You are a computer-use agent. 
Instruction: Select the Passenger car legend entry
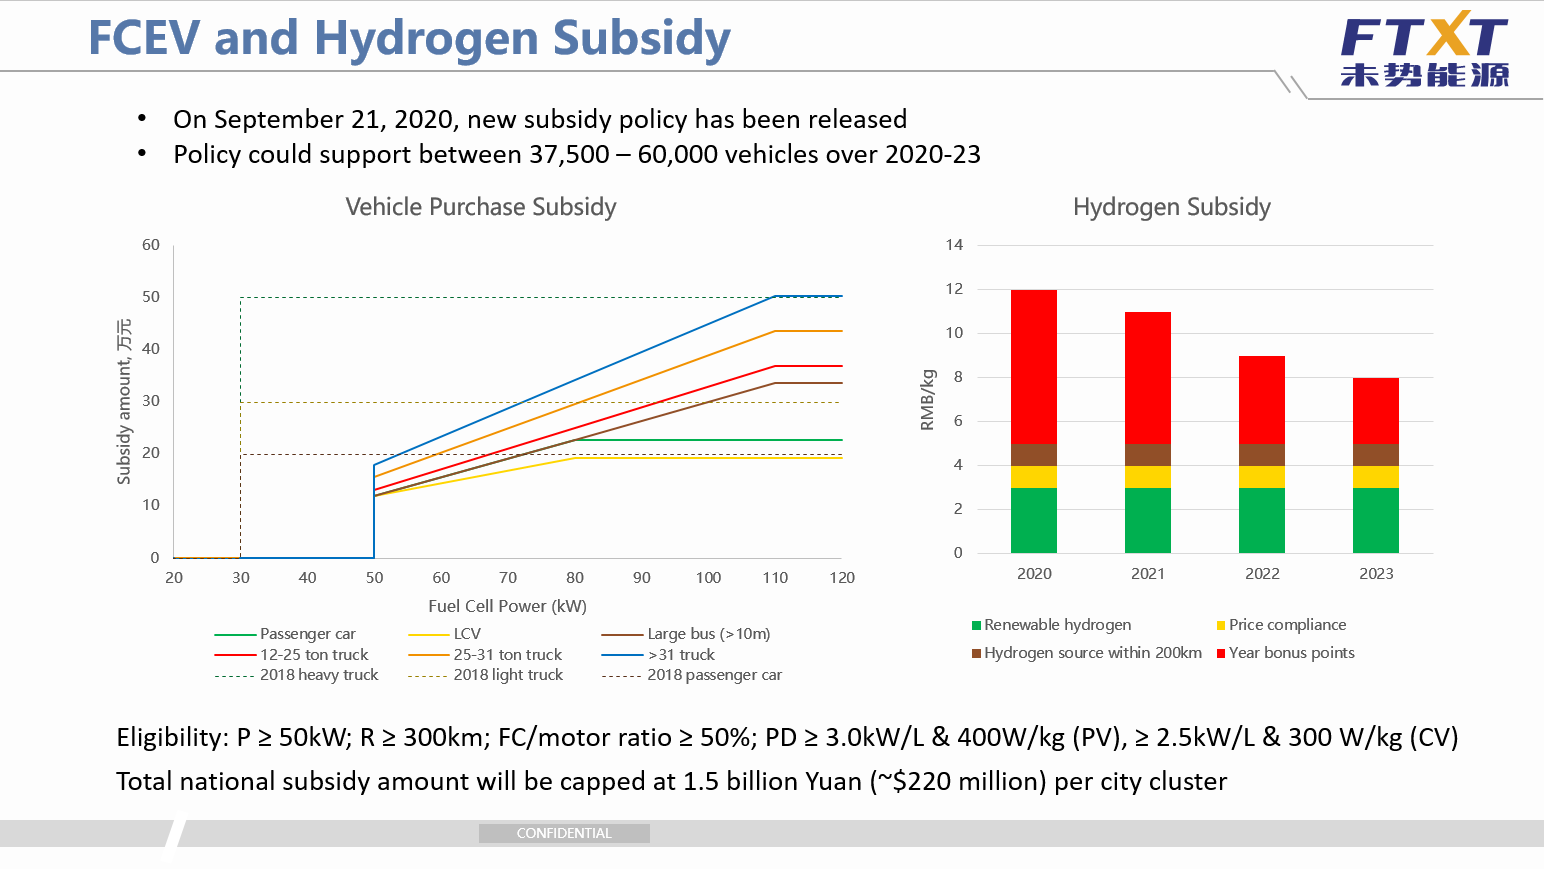pos(285,634)
